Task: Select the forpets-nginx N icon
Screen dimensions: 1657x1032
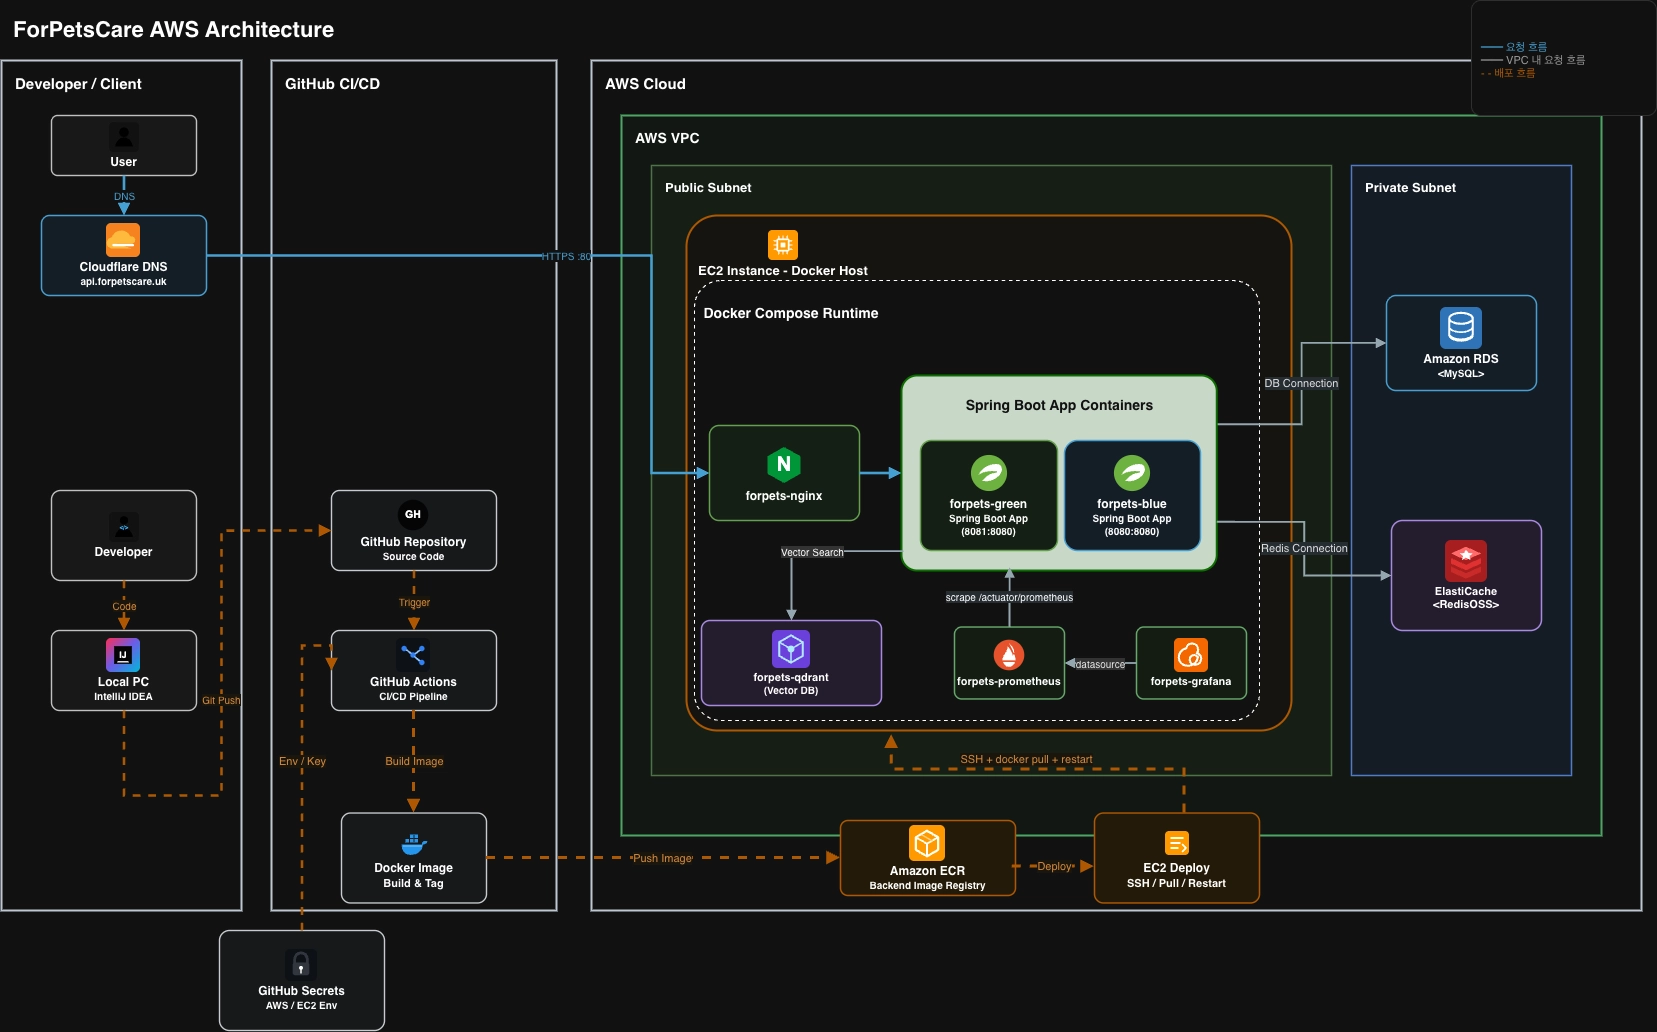Action: (x=784, y=464)
